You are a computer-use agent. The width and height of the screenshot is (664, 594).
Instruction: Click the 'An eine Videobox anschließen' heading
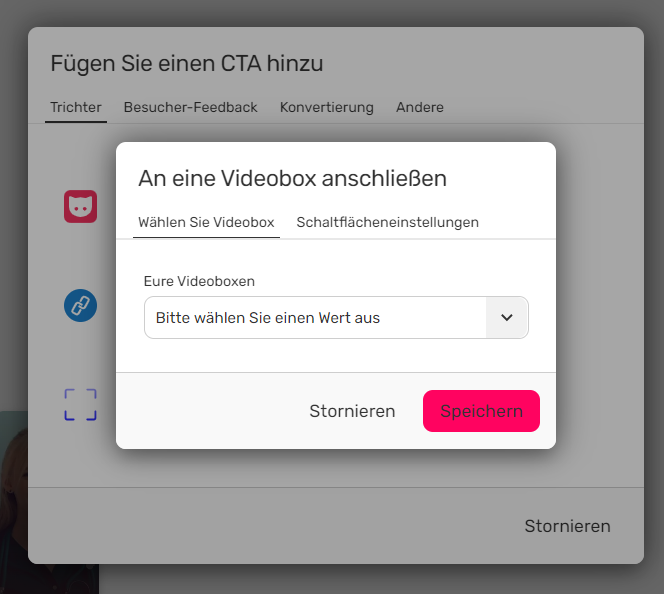[292, 178]
